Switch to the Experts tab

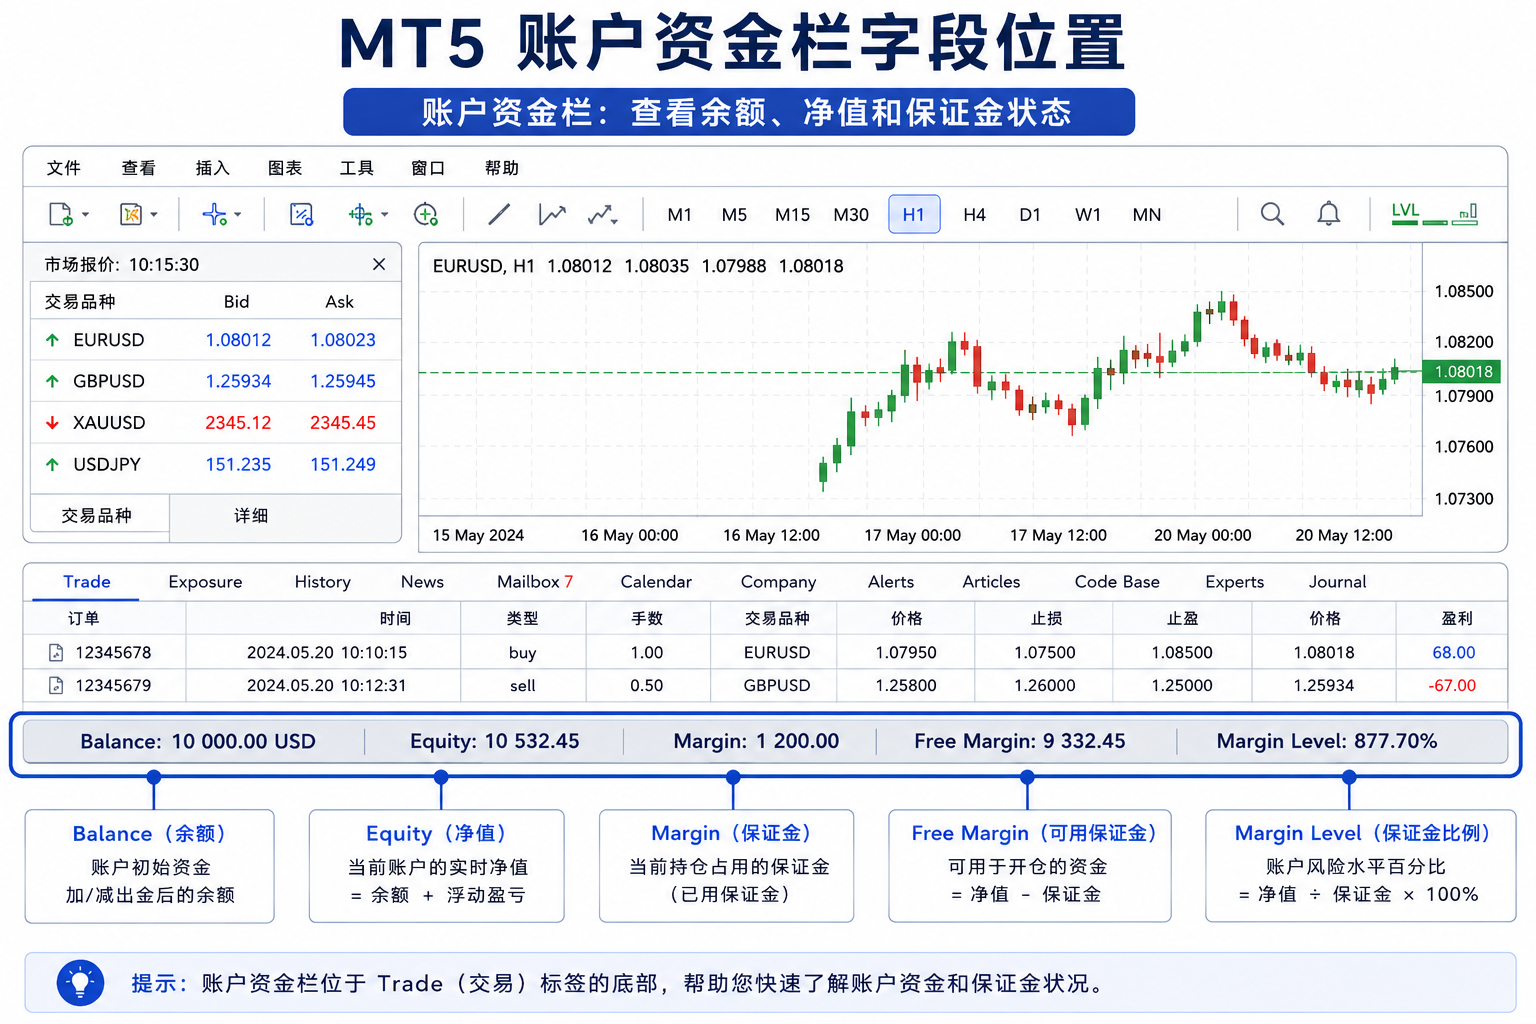pos(1235,582)
